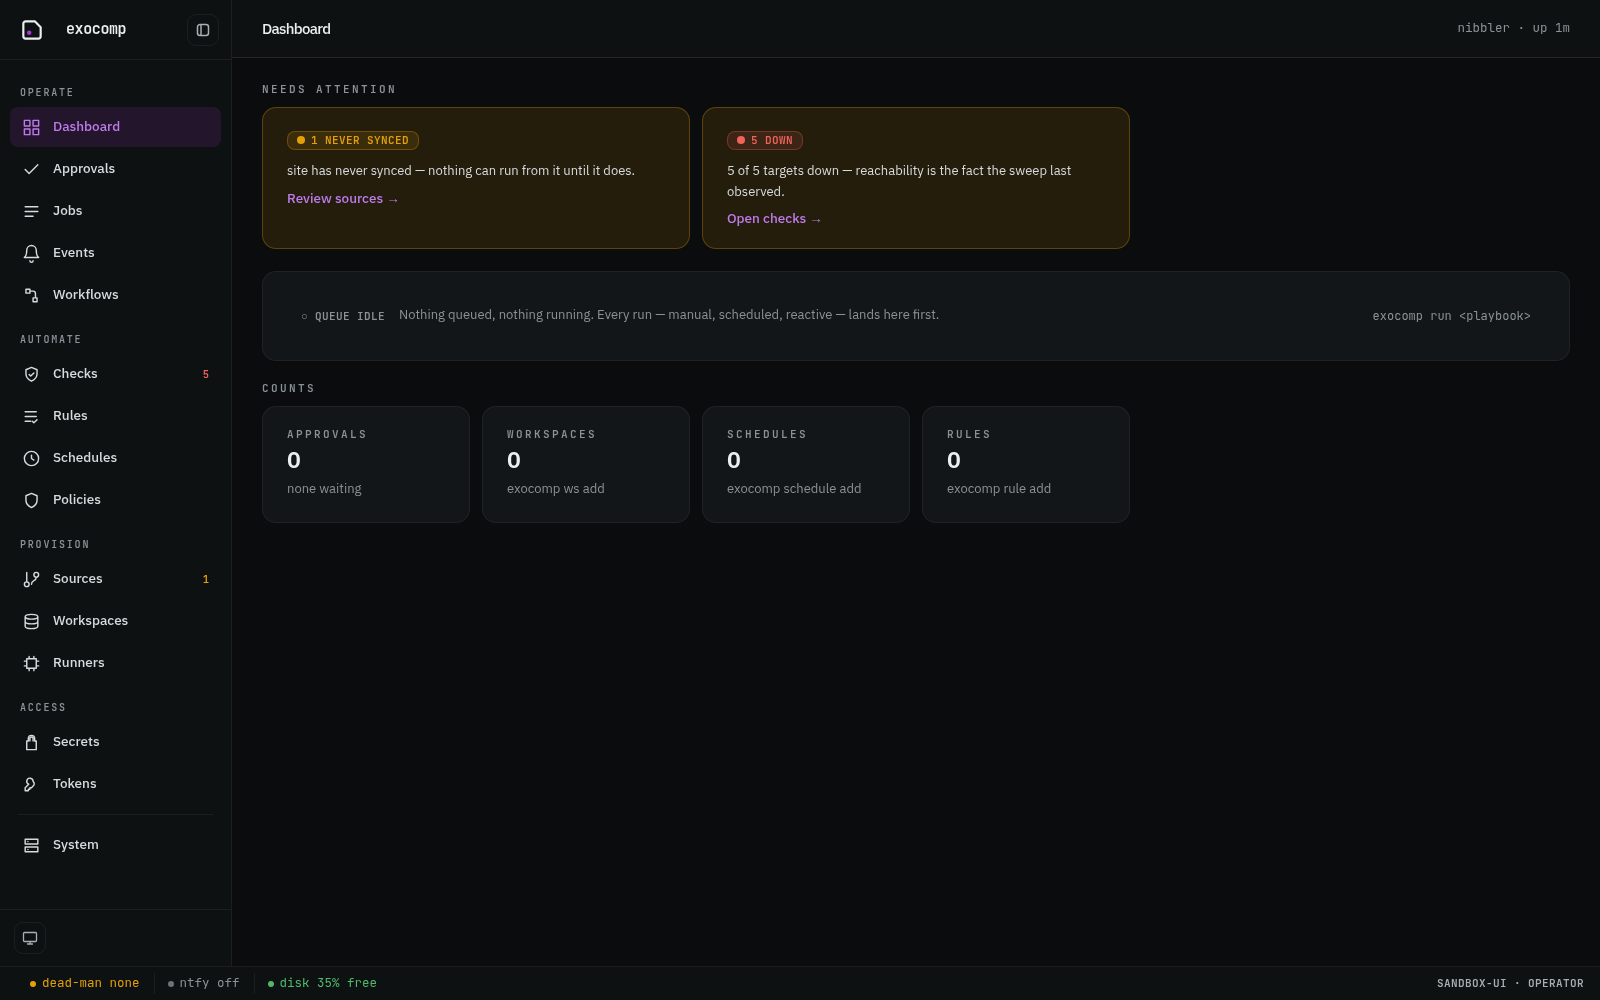Image resolution: width=1600 pixels, height=1000 pixels.
Task: Click the 'nibbler · up 1m' header text
Action: [x=1513, y=28]
